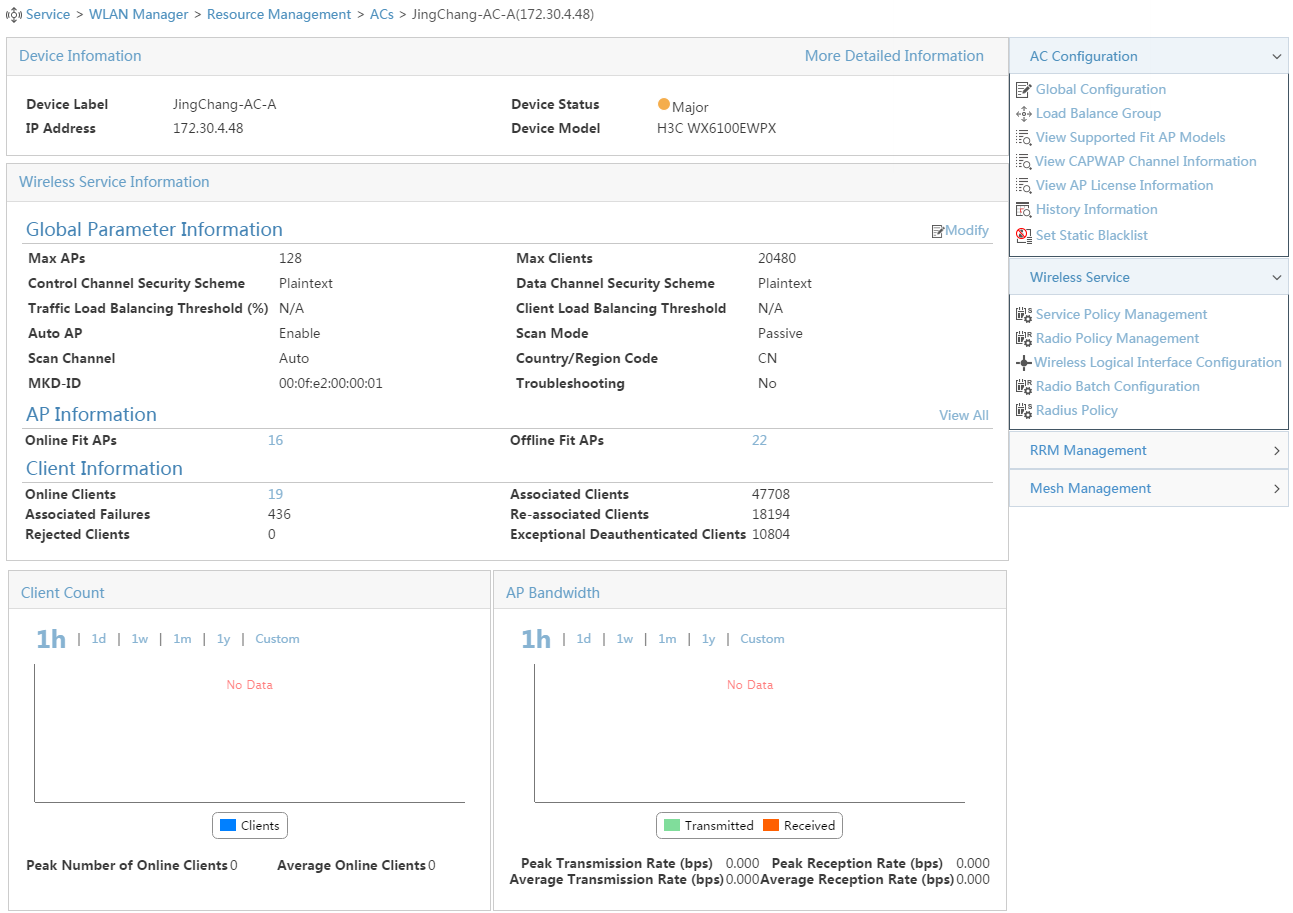The height and width of the screenshot is (913, 1293).
Task: Click the View Supported Fit AP Models icon
Action: coord(1023,138)
